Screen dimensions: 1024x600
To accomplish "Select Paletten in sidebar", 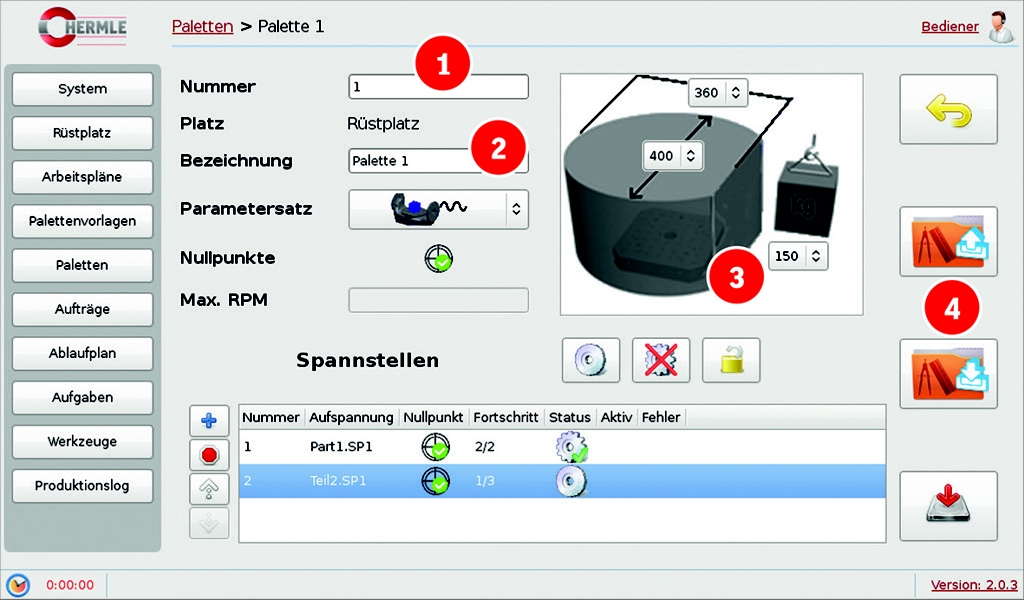I will 82,265.
